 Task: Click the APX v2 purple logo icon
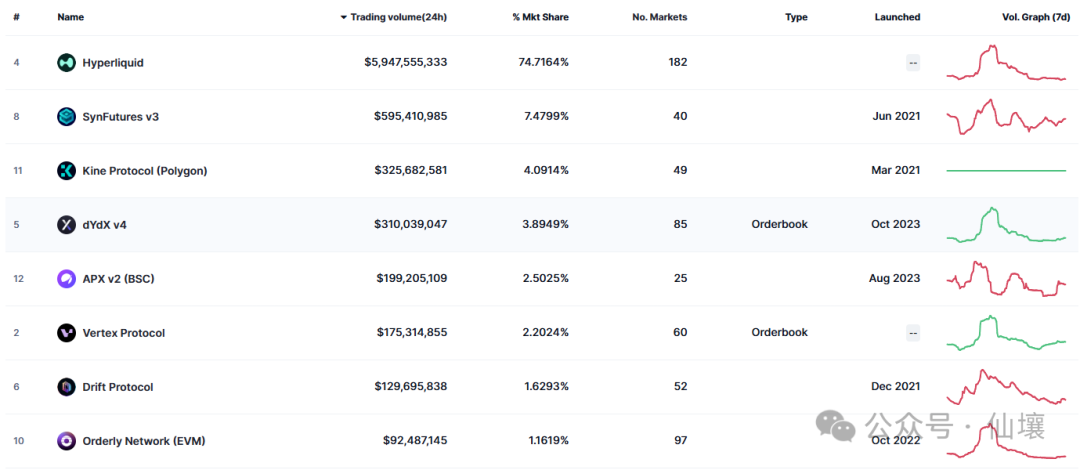66,279
